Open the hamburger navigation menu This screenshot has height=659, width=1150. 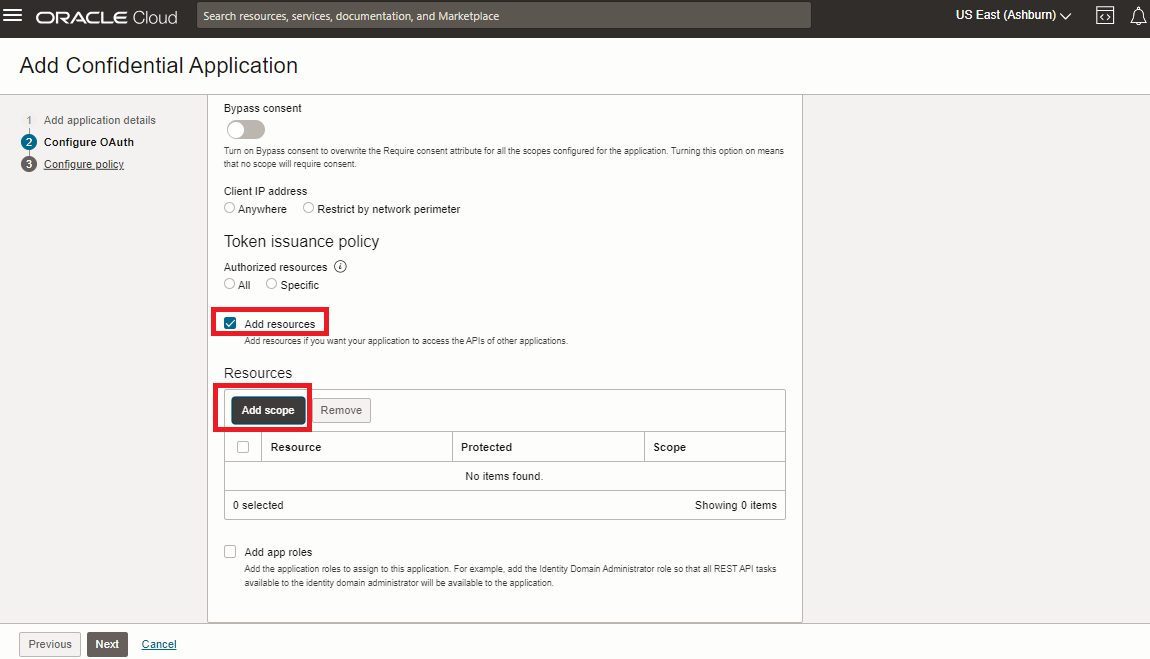tap(13, 16)
